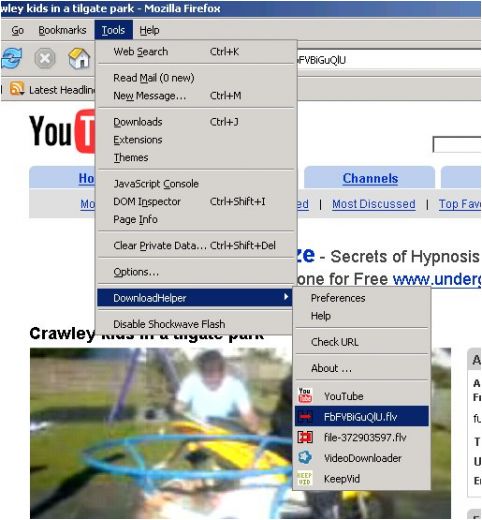Image resolution: width=482 pixels, height=520 pixels.
Task: Open About ... in DownloadHelper submenu
Action: tap(362, 368)
